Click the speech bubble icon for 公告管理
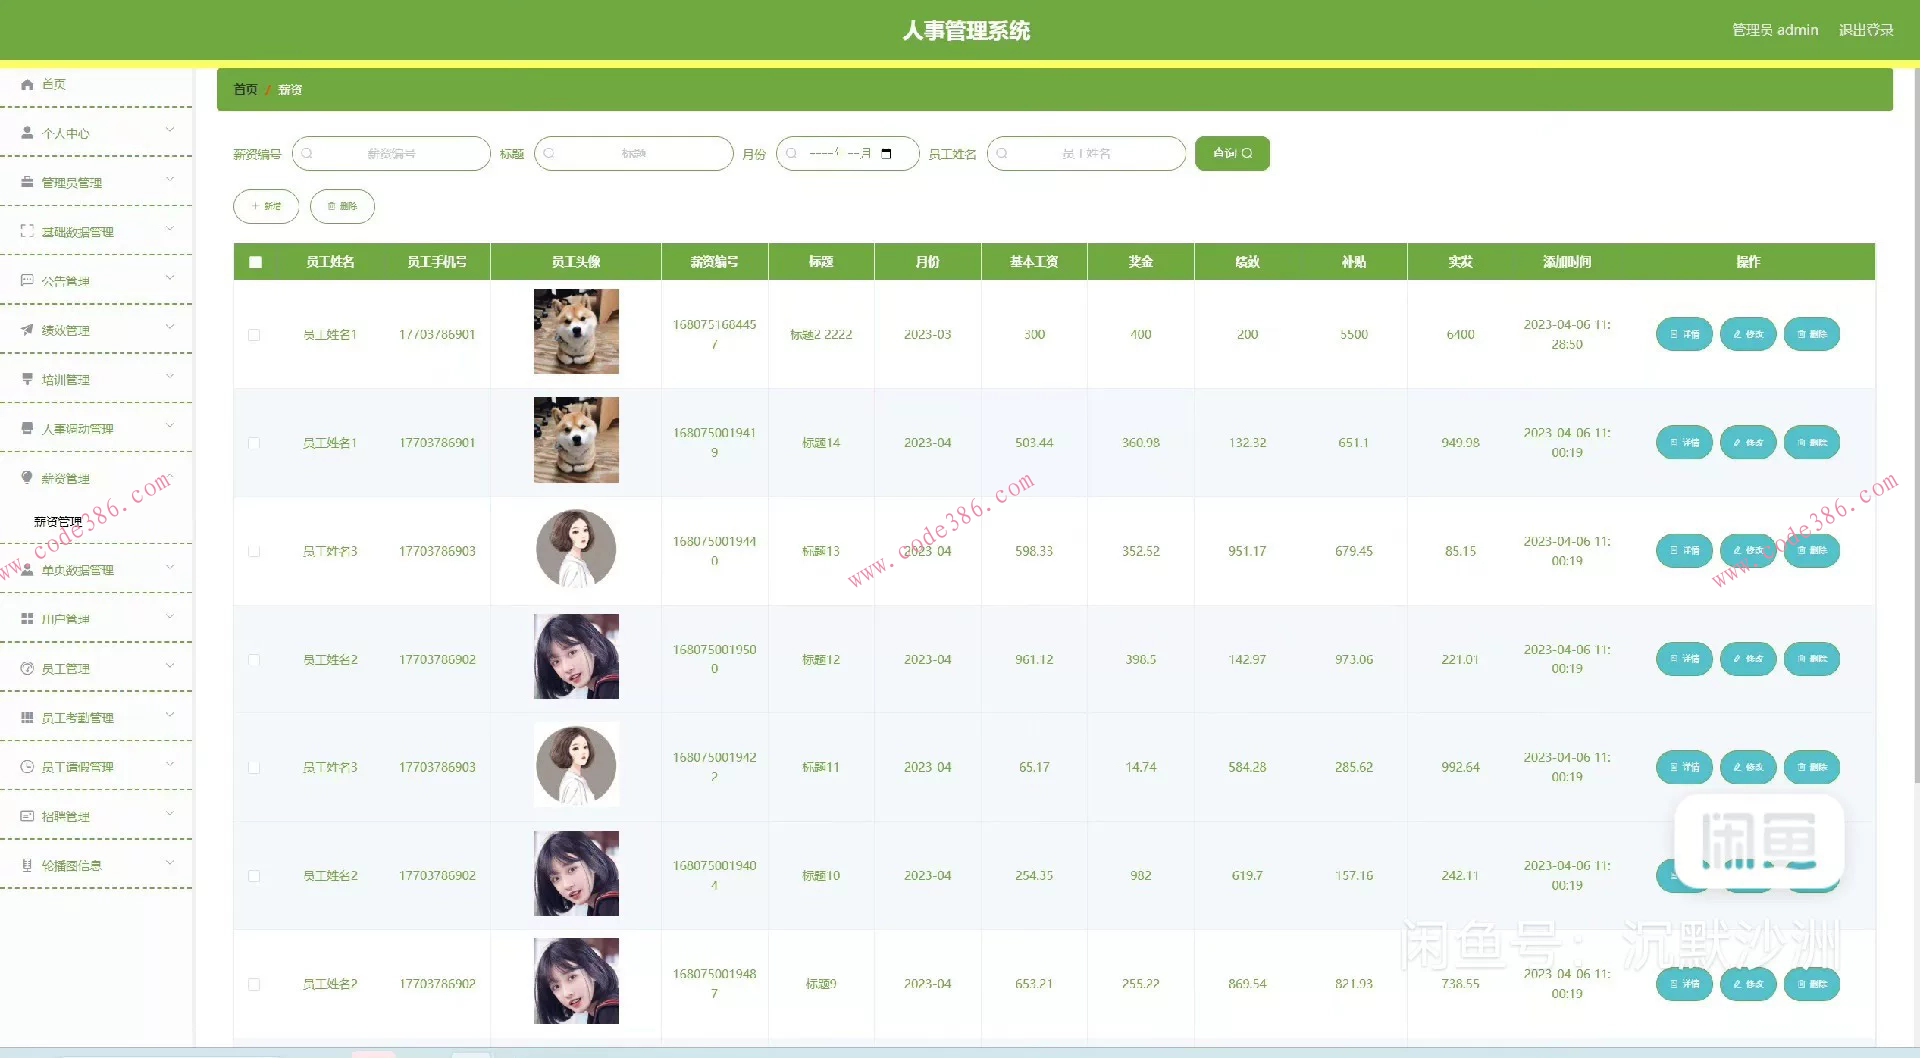The width and height of the screenshot is (1920, 1058). pyautogui.click(x=27, y=281)
